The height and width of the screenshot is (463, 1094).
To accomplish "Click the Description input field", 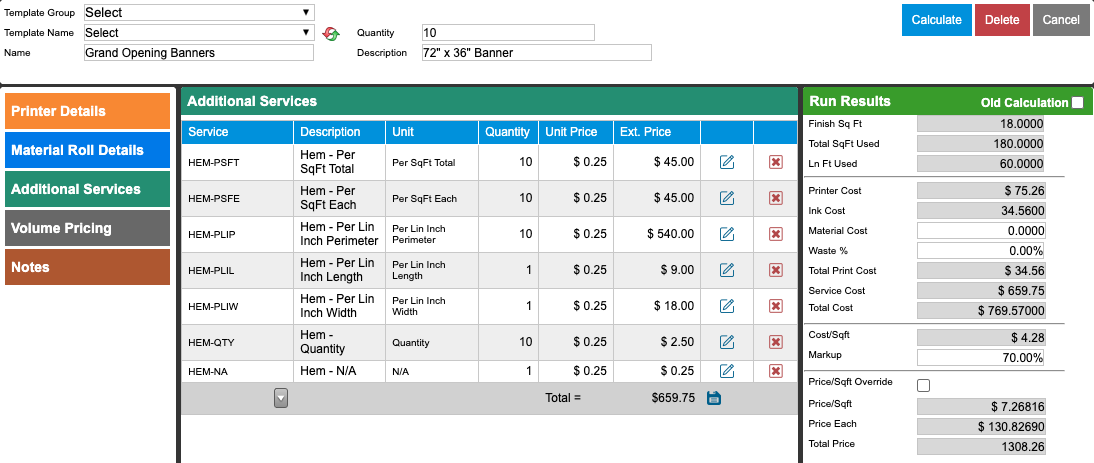I will tap(537, 52).
